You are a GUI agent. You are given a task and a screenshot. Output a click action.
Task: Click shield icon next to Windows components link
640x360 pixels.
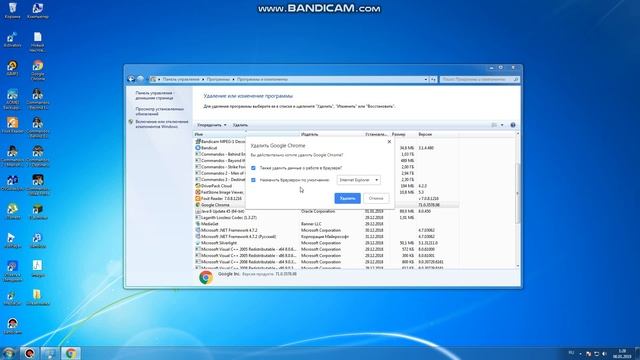[x=131, y=122]
